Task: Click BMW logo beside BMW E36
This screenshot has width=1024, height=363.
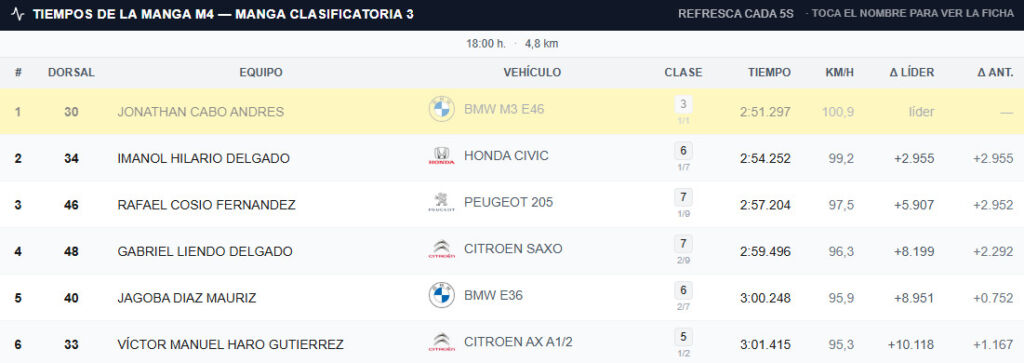Action: click(441, 295)
